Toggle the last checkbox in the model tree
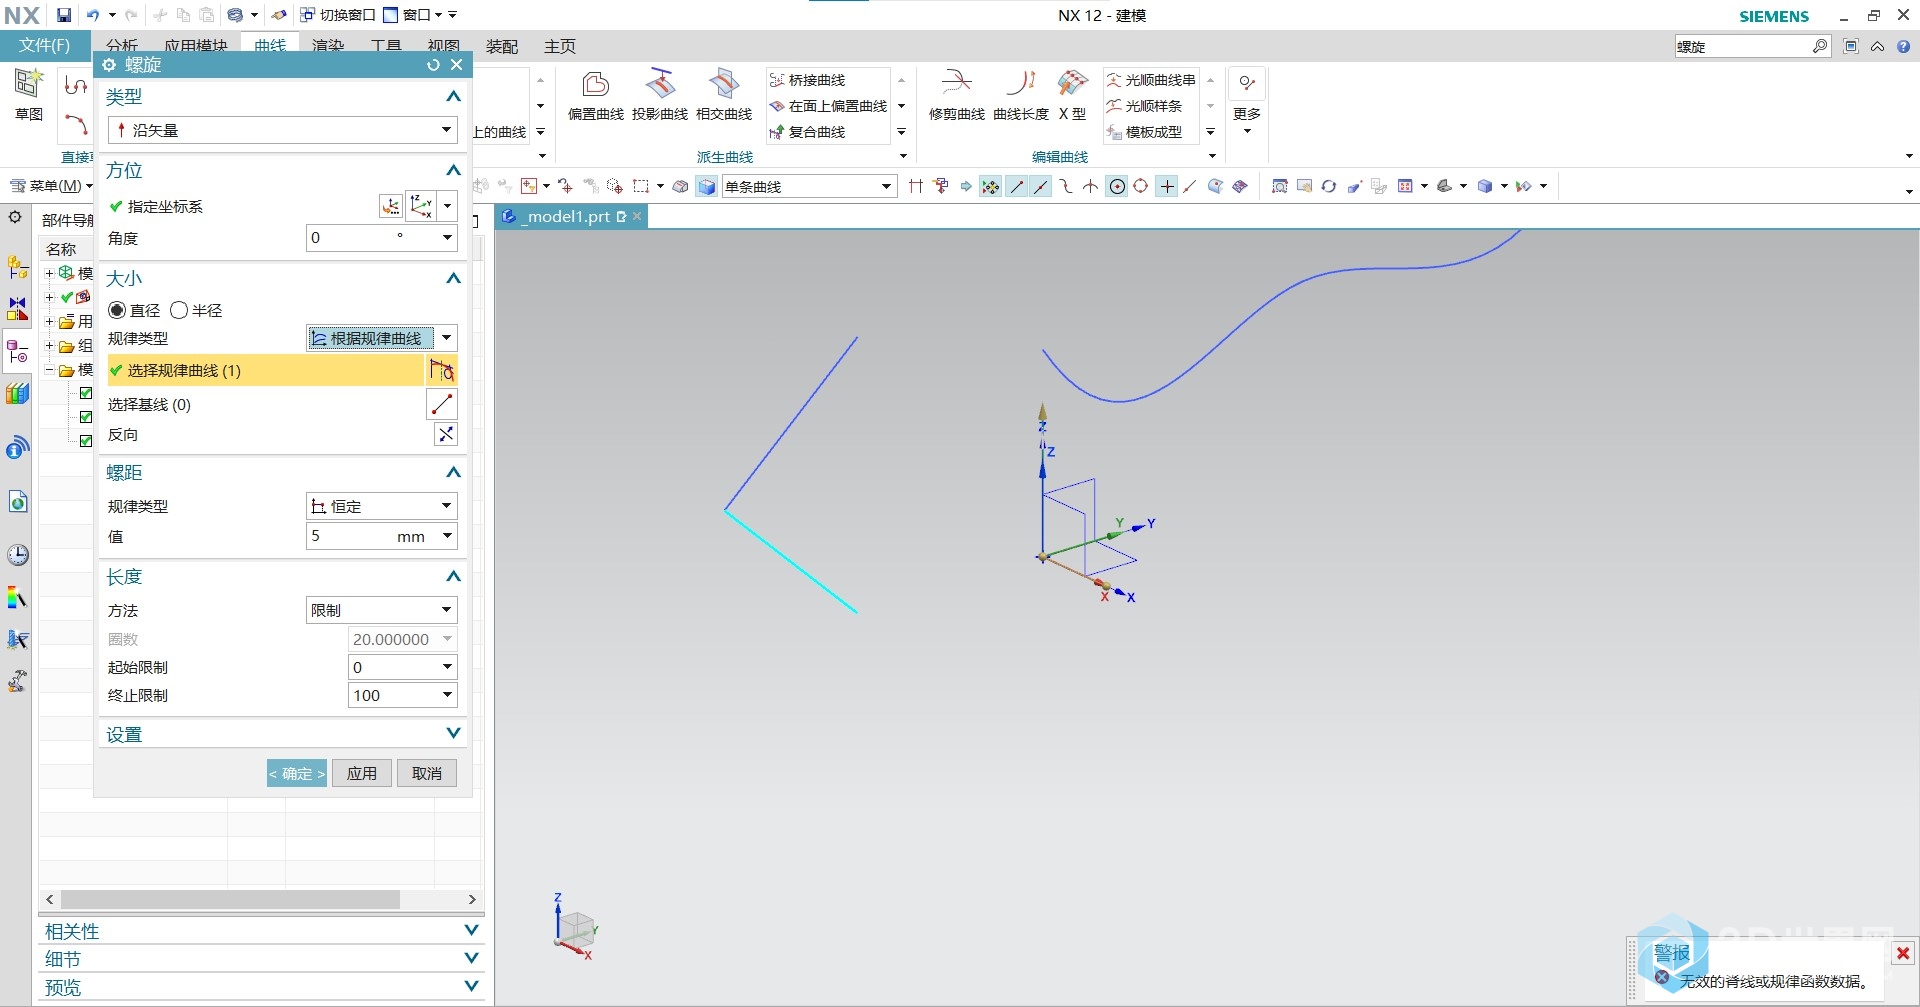The height and width of the screenshot is (1007, 1920). (86, 441)
